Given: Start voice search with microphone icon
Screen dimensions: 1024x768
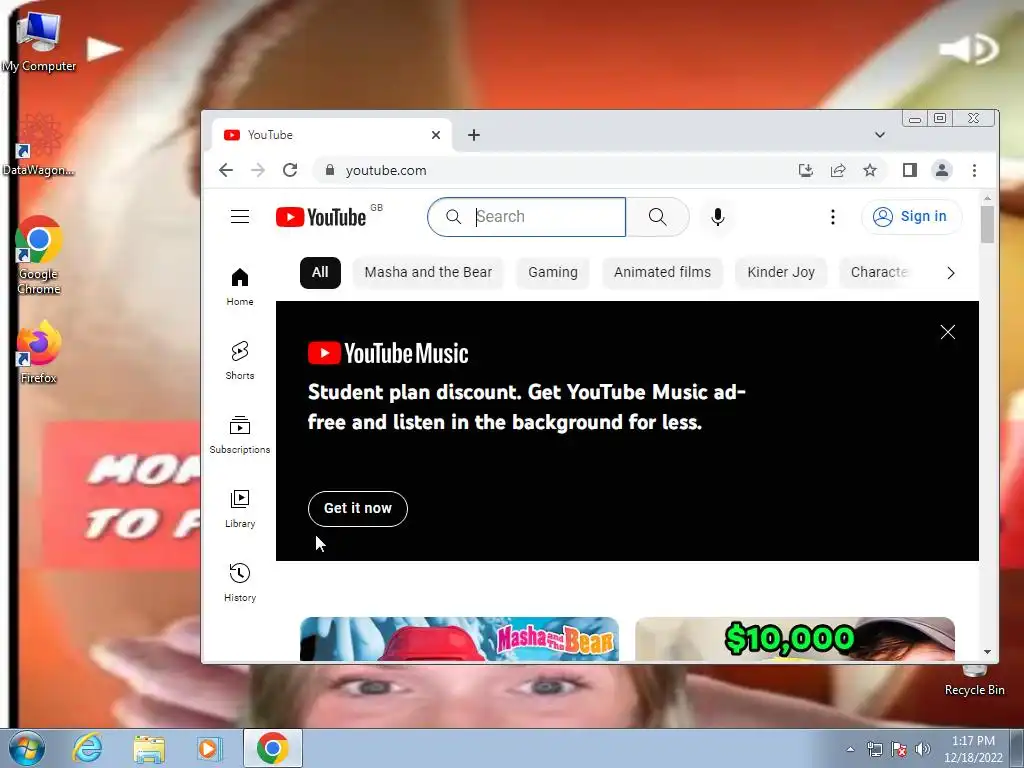Looking at the screenshot, I should pyautogui.click(x=718, y=217).
